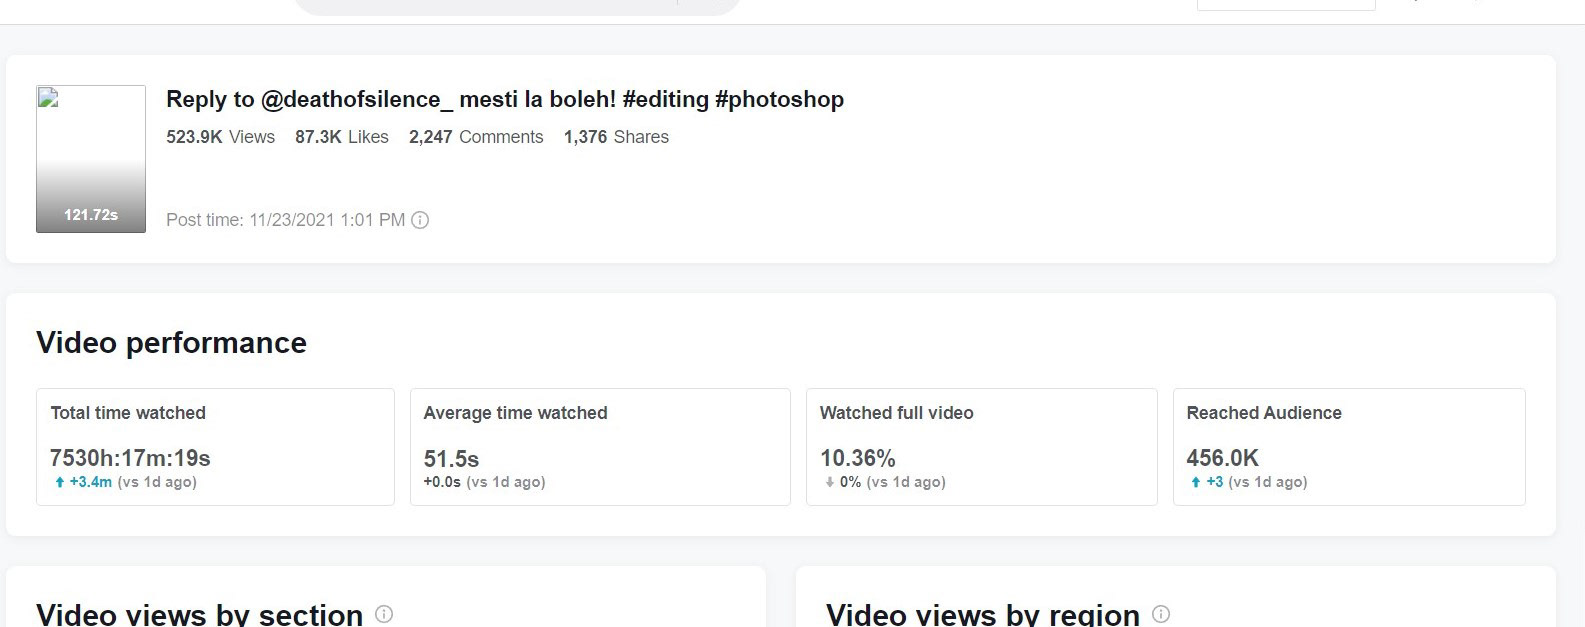
Task: Click the 523.9K Views count
Action: point(220,137)
